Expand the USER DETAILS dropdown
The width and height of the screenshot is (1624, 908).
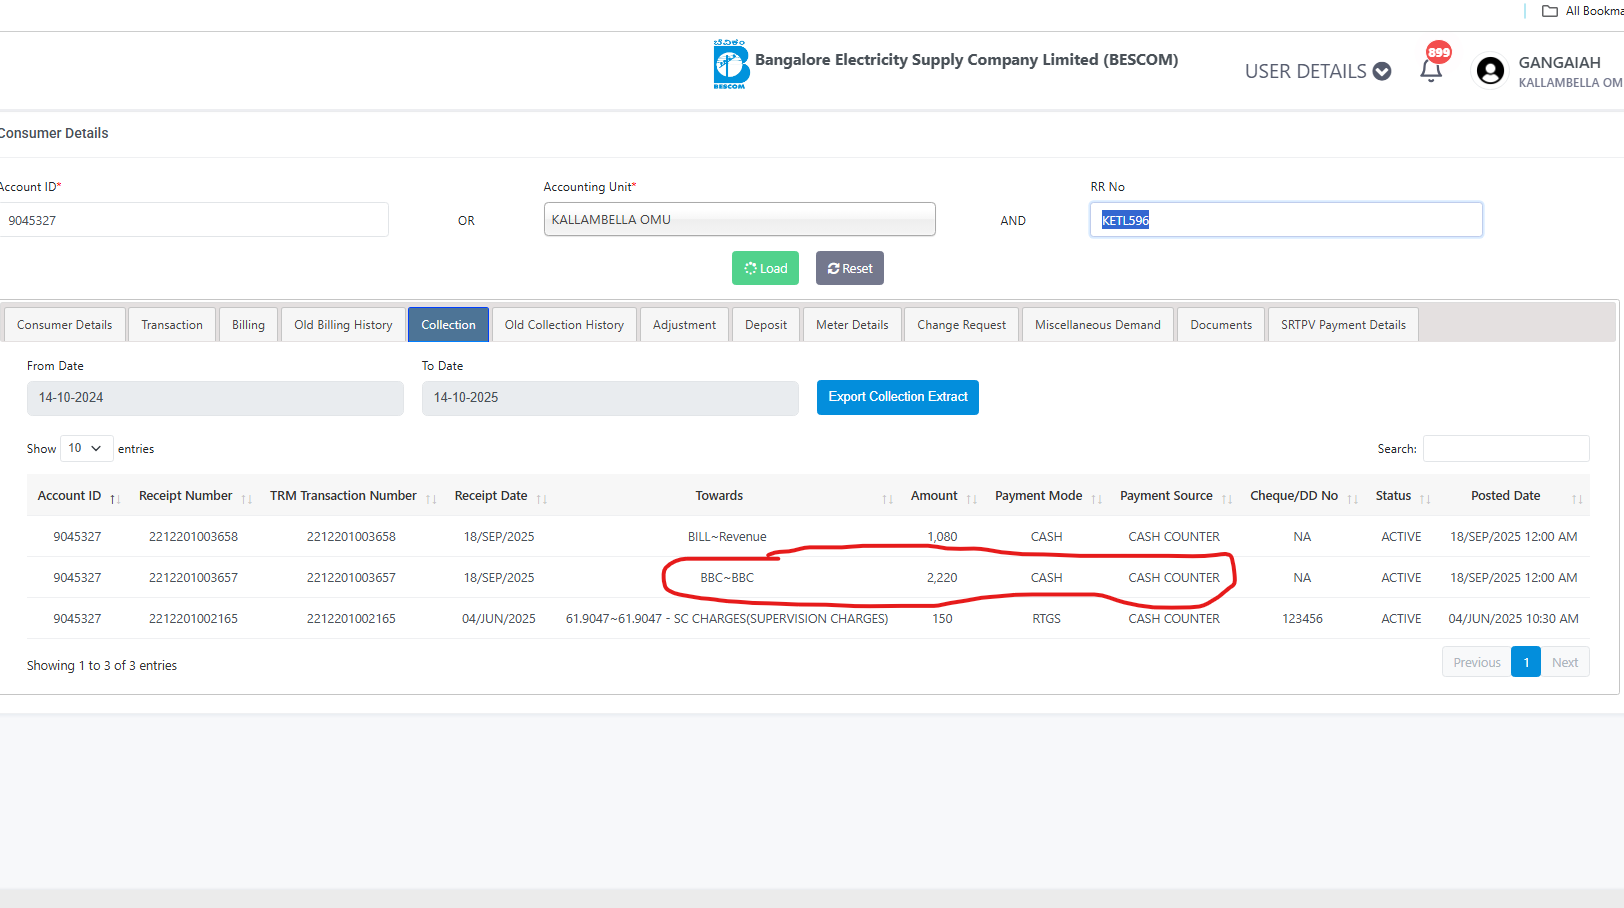[x=1317, y=71]
